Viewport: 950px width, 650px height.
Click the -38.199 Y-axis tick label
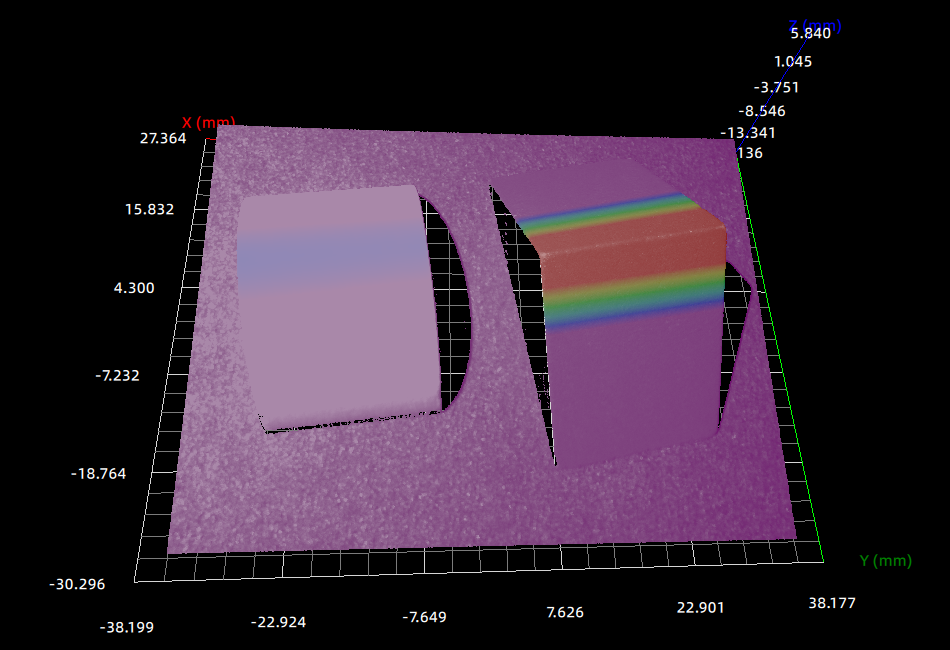pos(127,627)
